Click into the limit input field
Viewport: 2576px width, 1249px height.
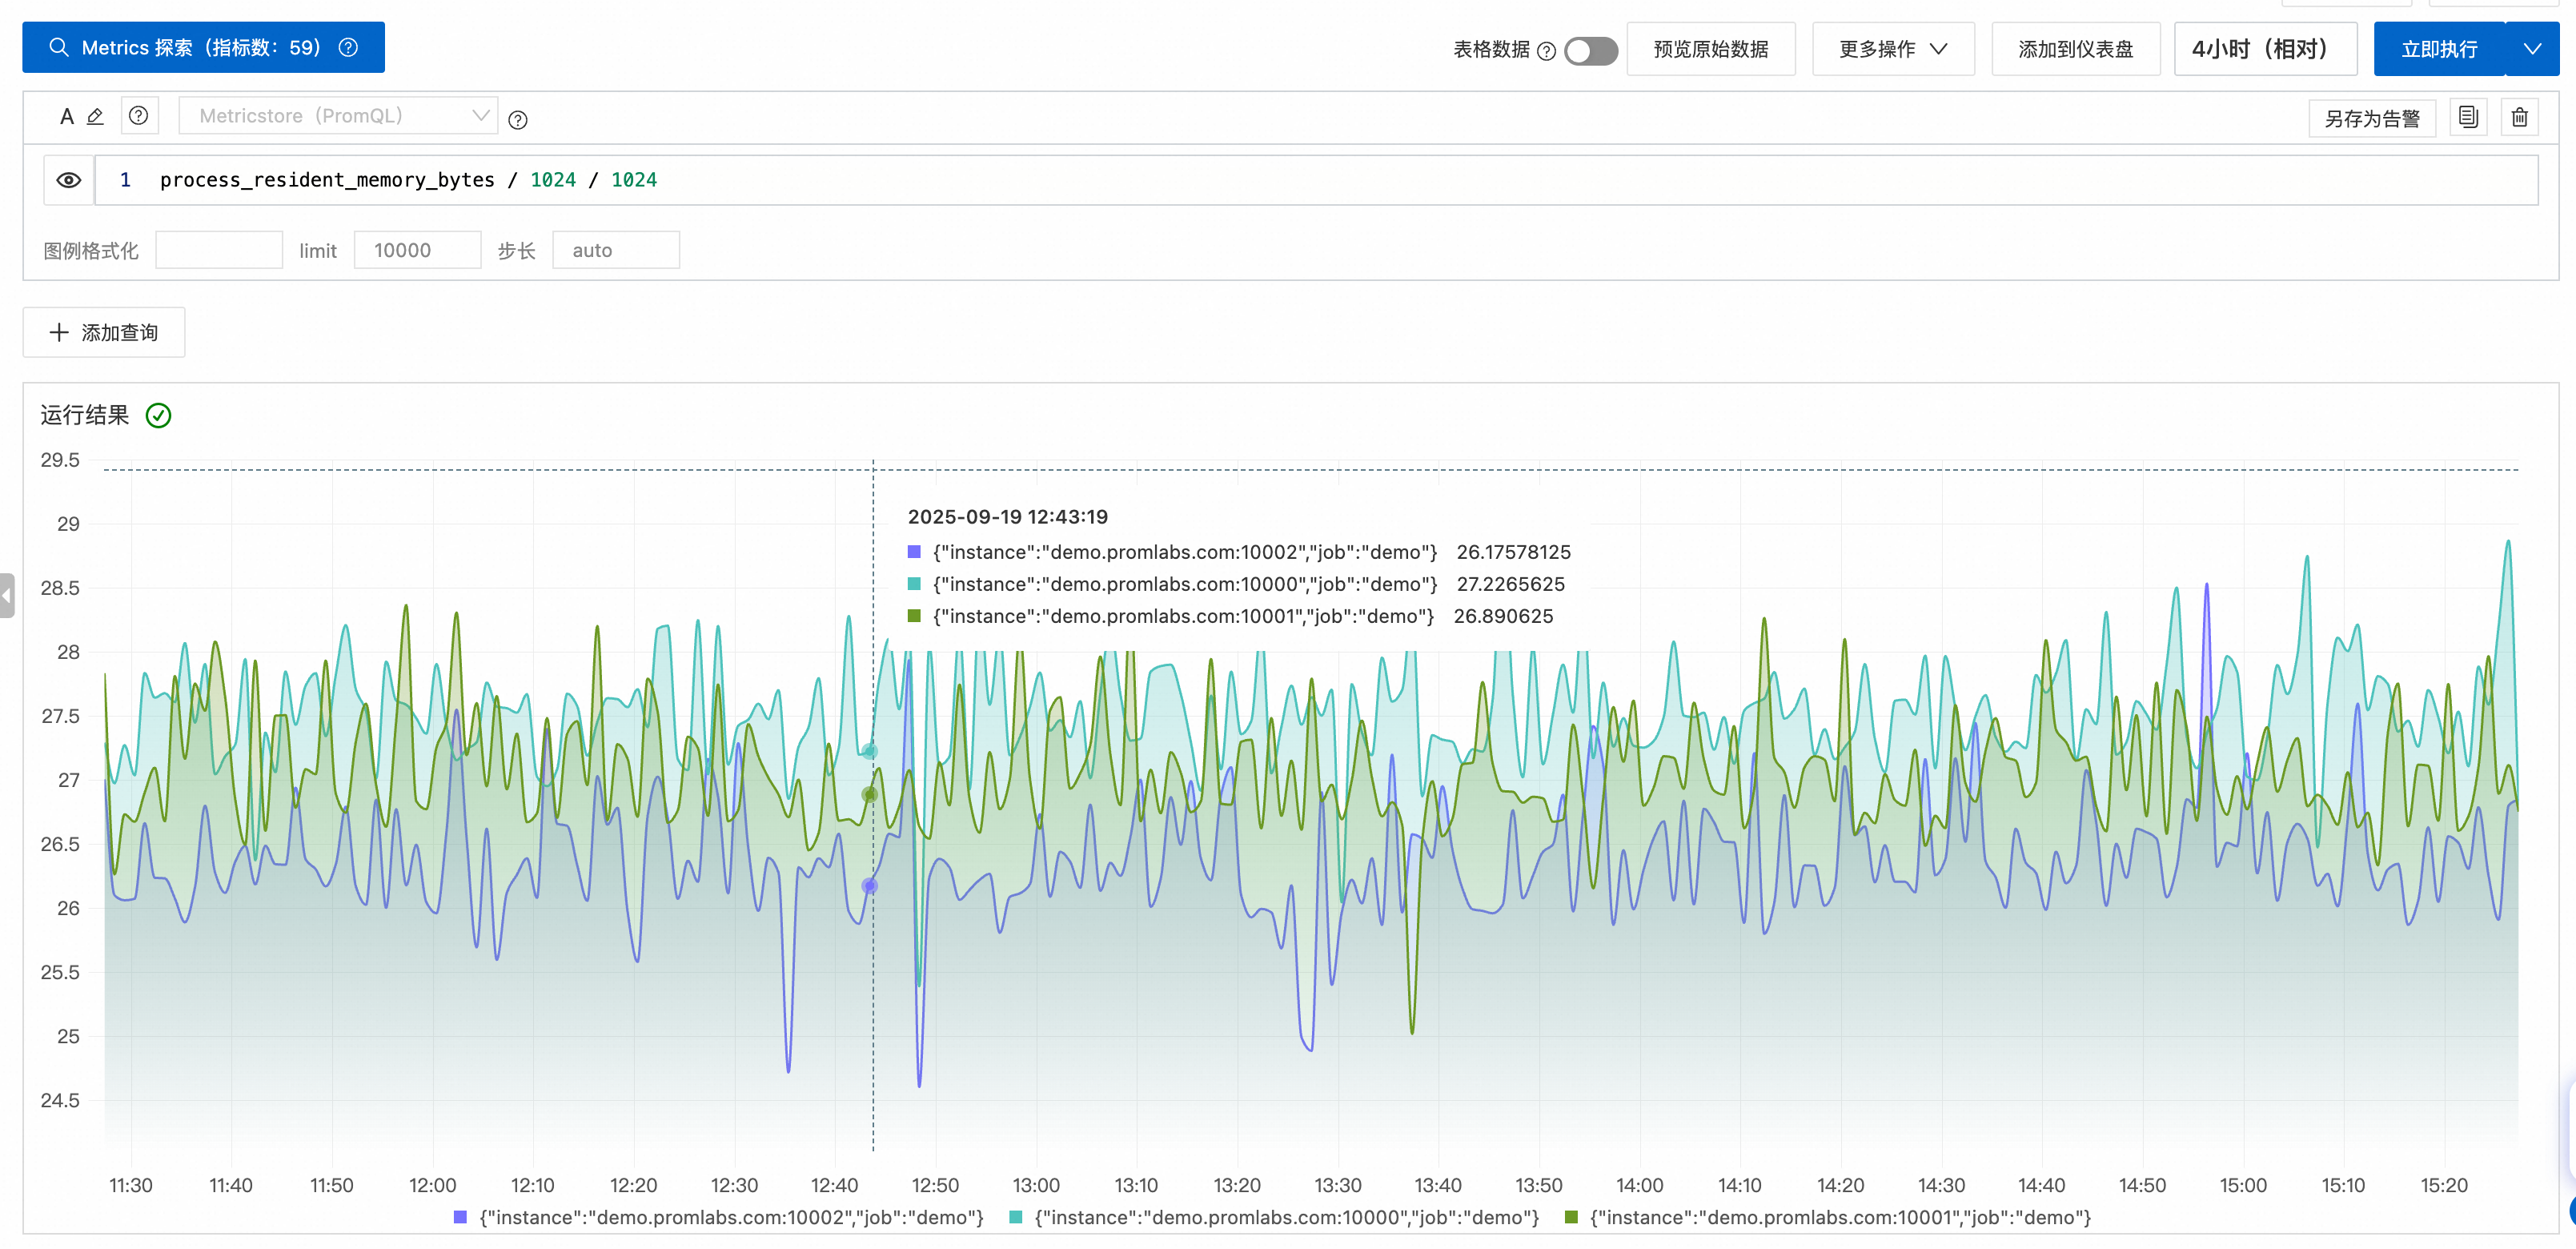pos(417,250)
